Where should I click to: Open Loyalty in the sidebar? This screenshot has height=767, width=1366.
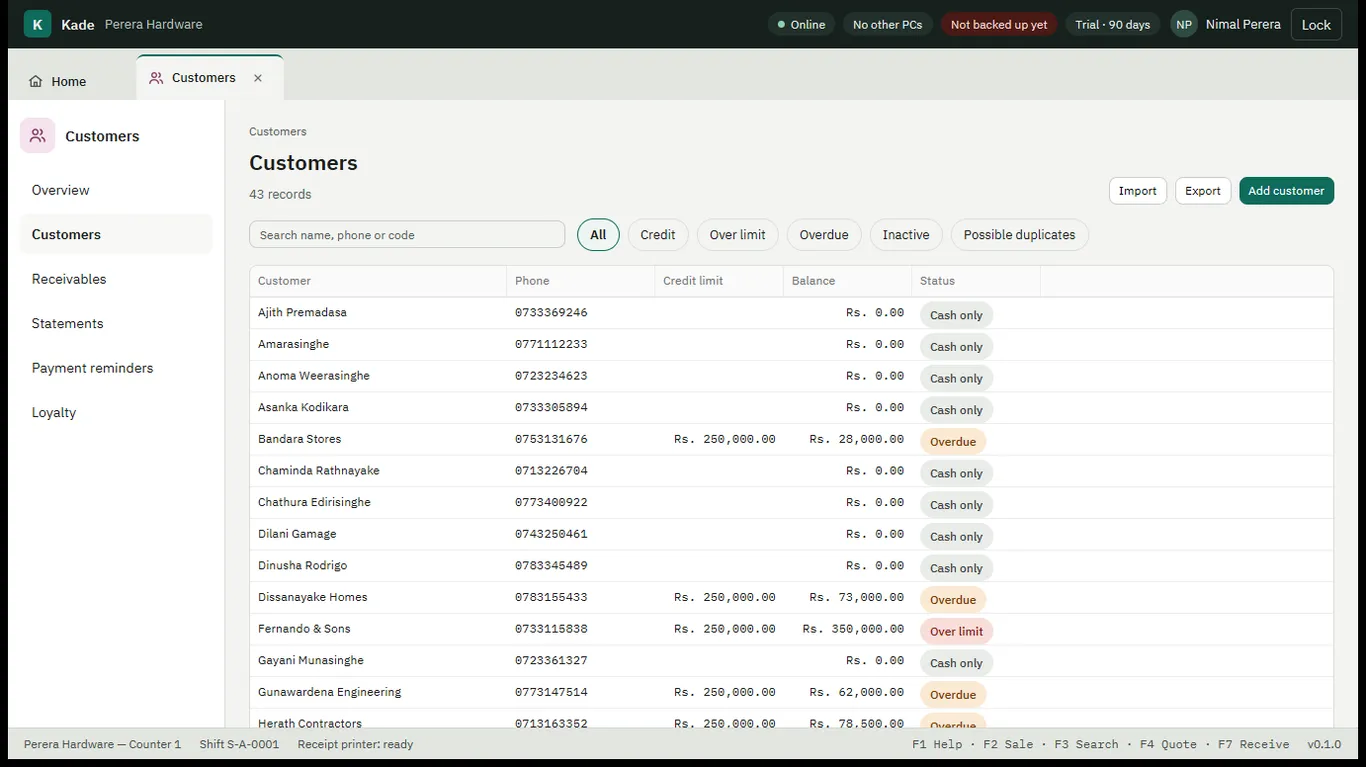(x=116, y=412)
